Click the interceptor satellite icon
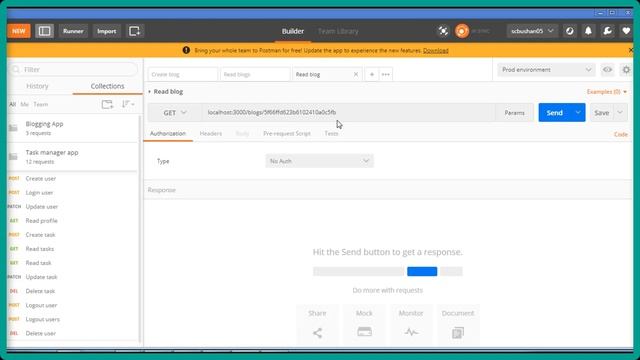The image size is (640, 360). click(443, 31)
